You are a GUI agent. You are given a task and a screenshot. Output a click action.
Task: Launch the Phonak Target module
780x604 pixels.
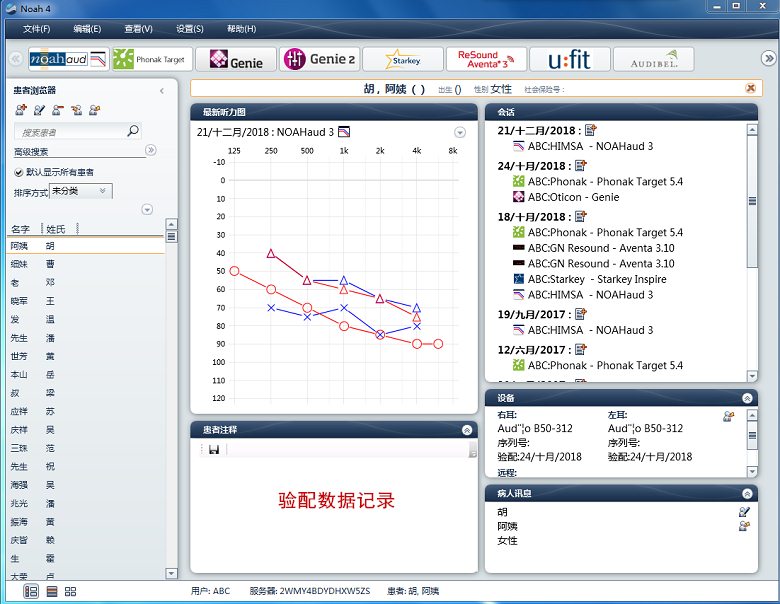(150, 59)
